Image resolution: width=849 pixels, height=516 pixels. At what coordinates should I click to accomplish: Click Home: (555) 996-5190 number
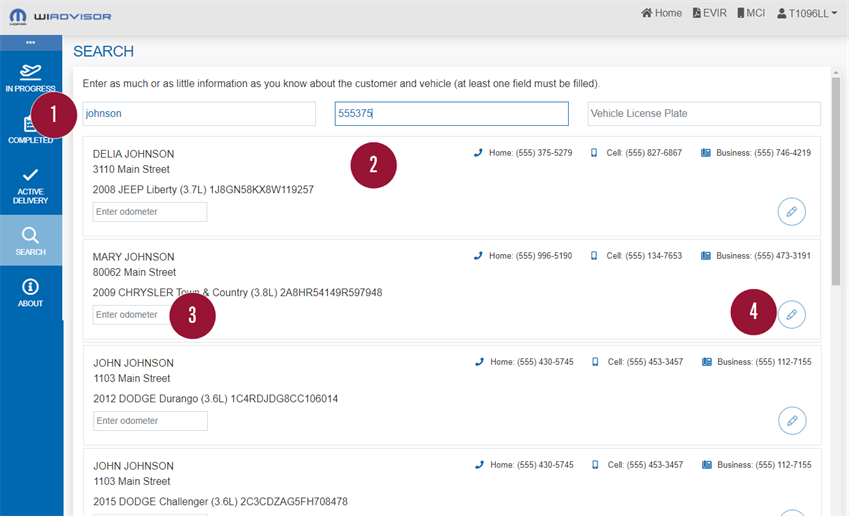click(530, 256)
